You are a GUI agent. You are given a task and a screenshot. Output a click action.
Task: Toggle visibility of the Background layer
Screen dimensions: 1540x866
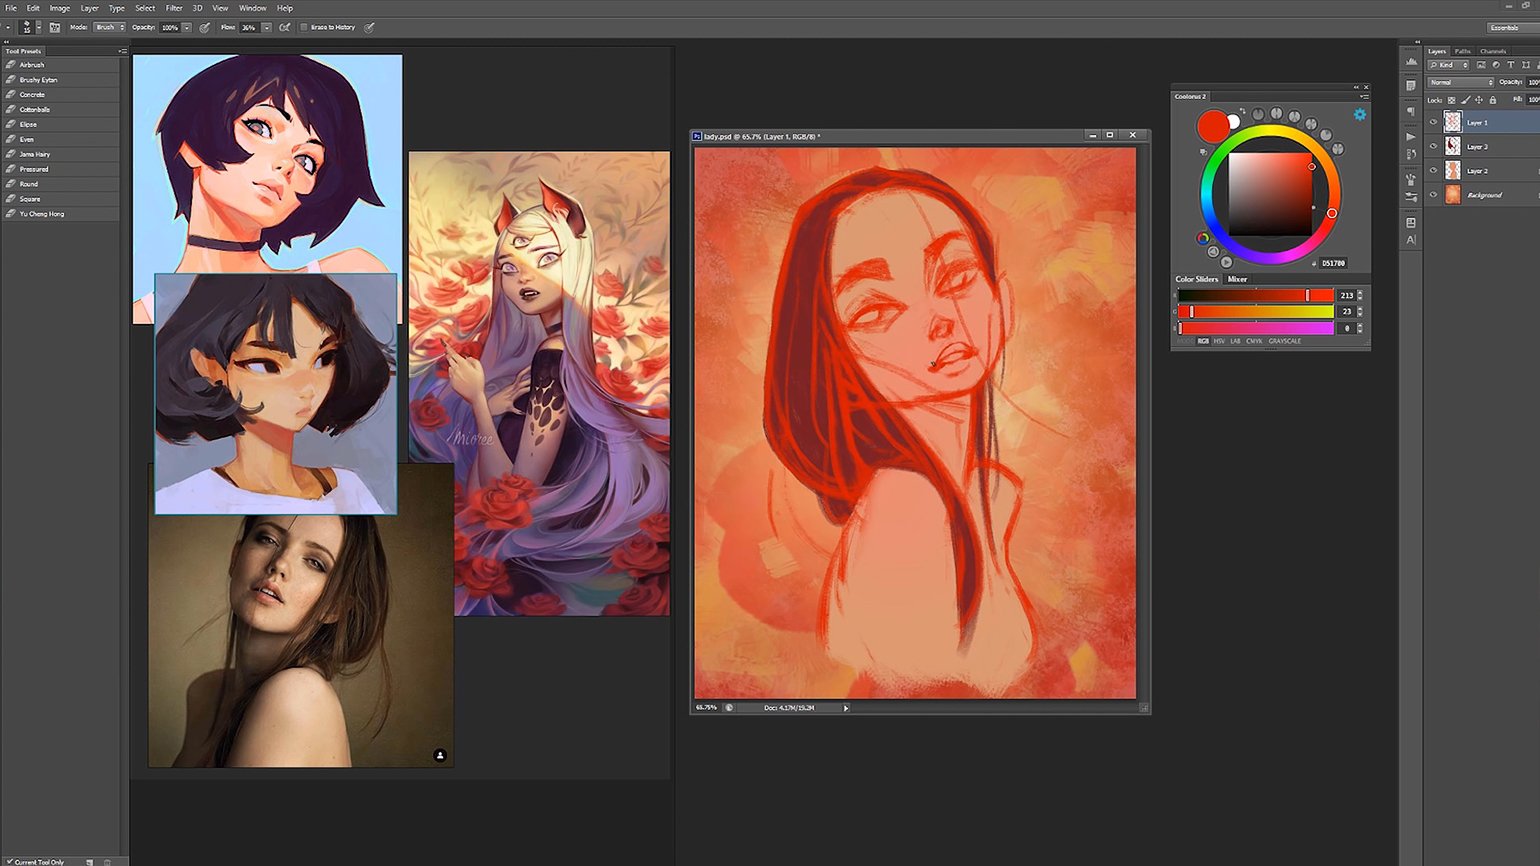1433,195
